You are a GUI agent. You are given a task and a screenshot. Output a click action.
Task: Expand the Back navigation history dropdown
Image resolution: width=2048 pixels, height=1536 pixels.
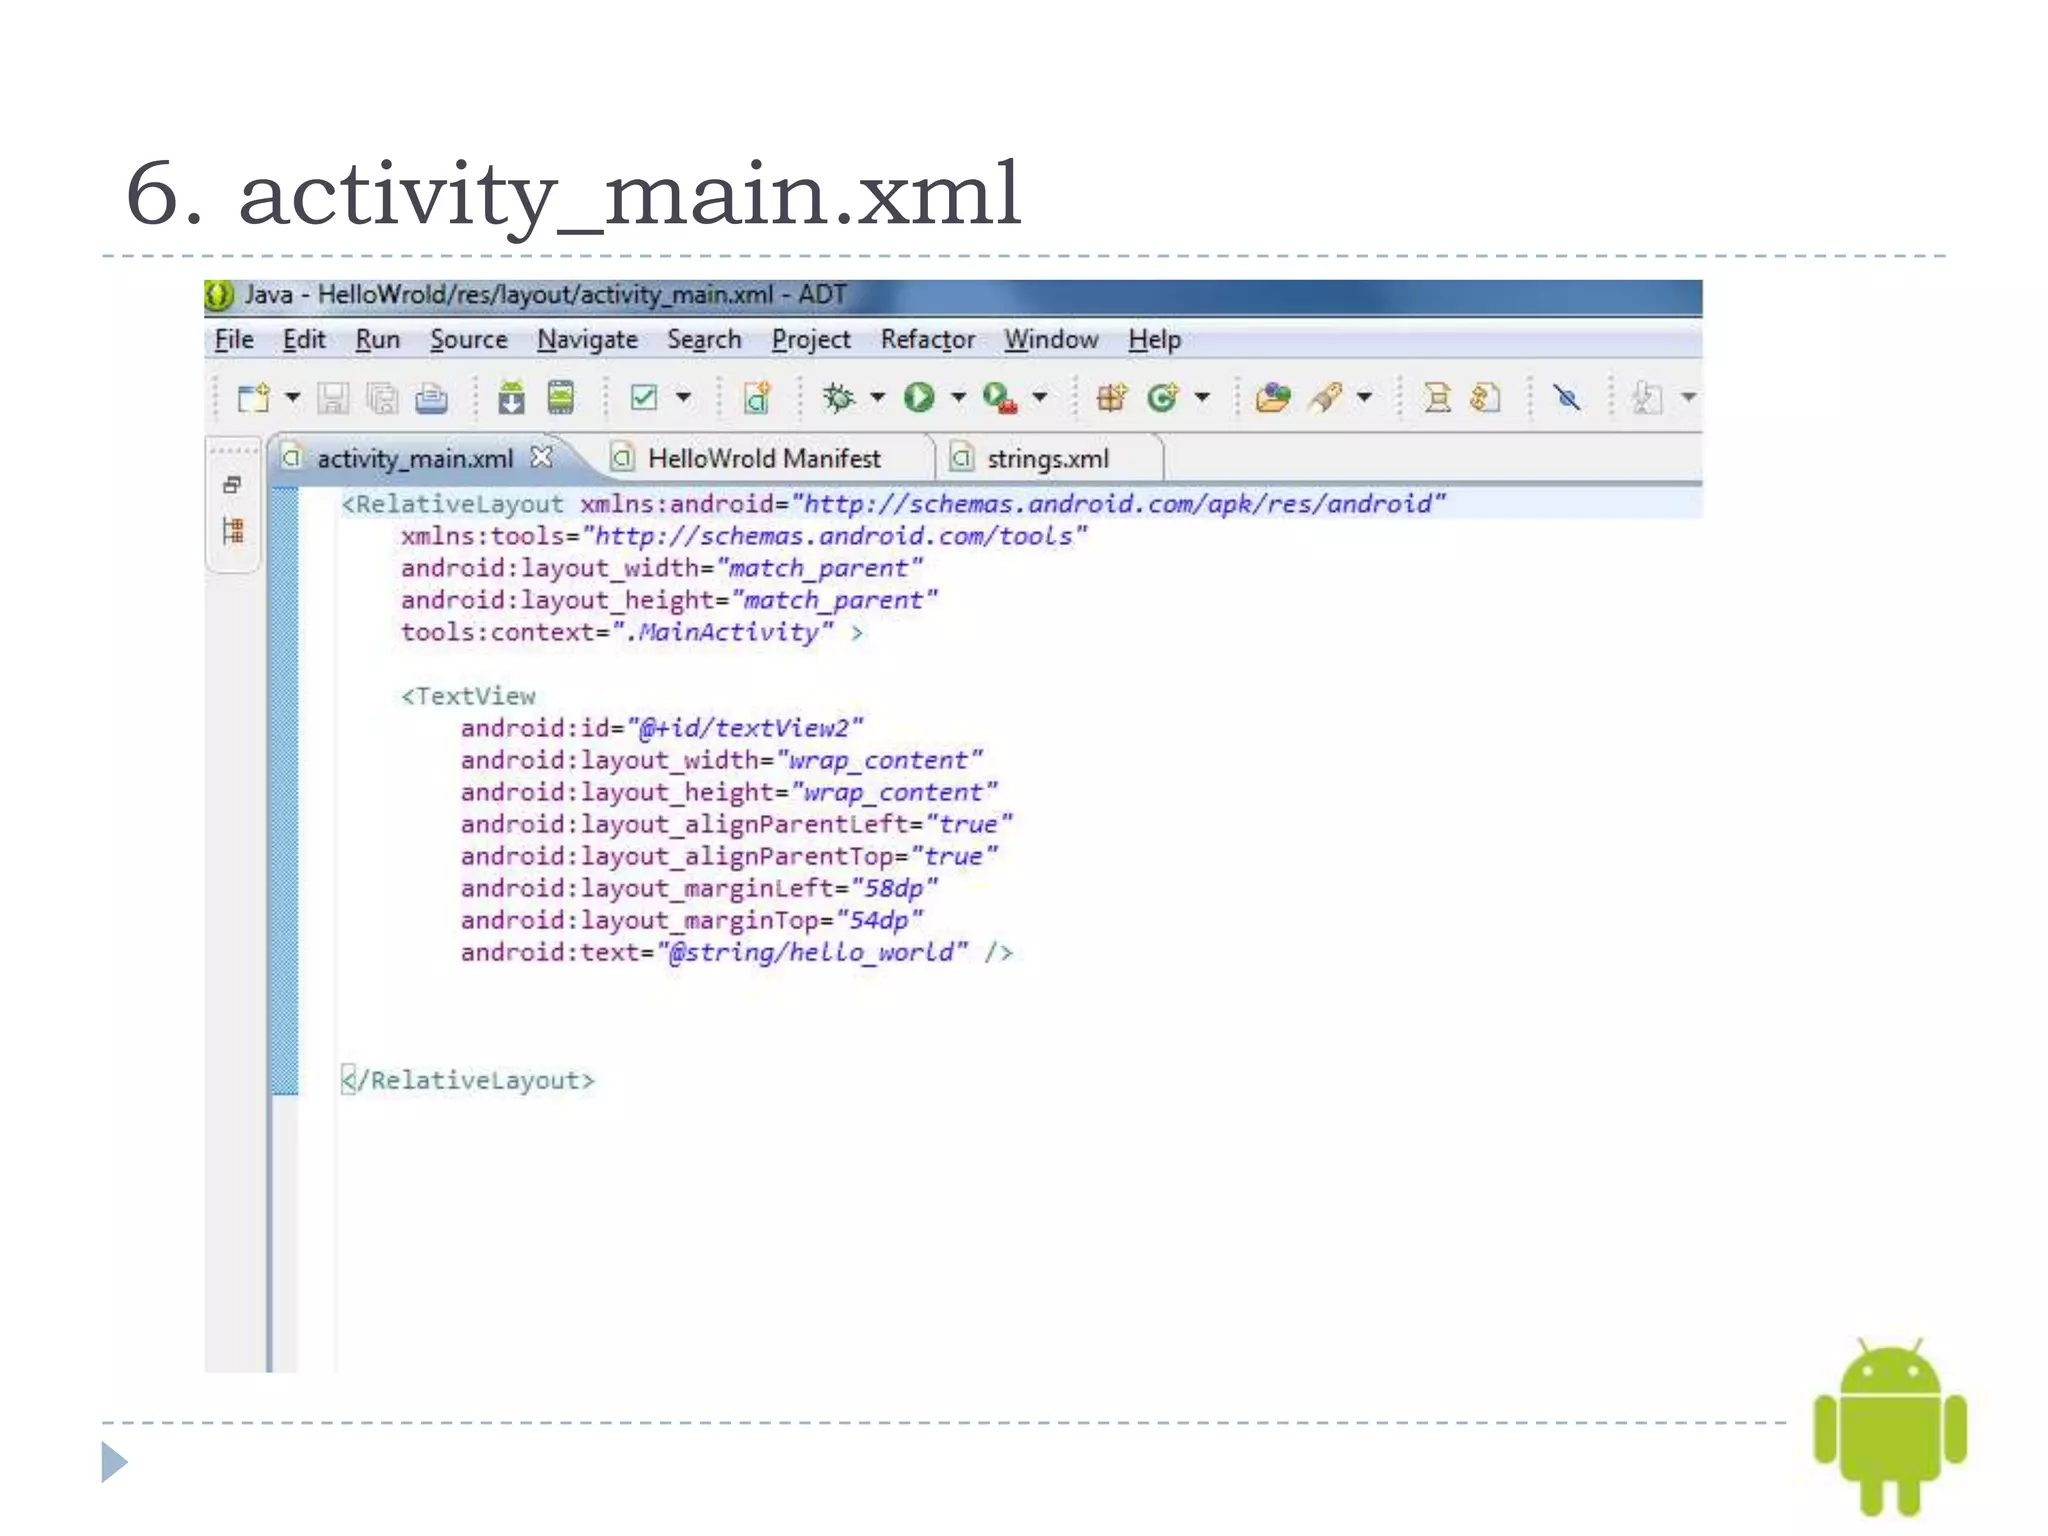[1688, 398]
